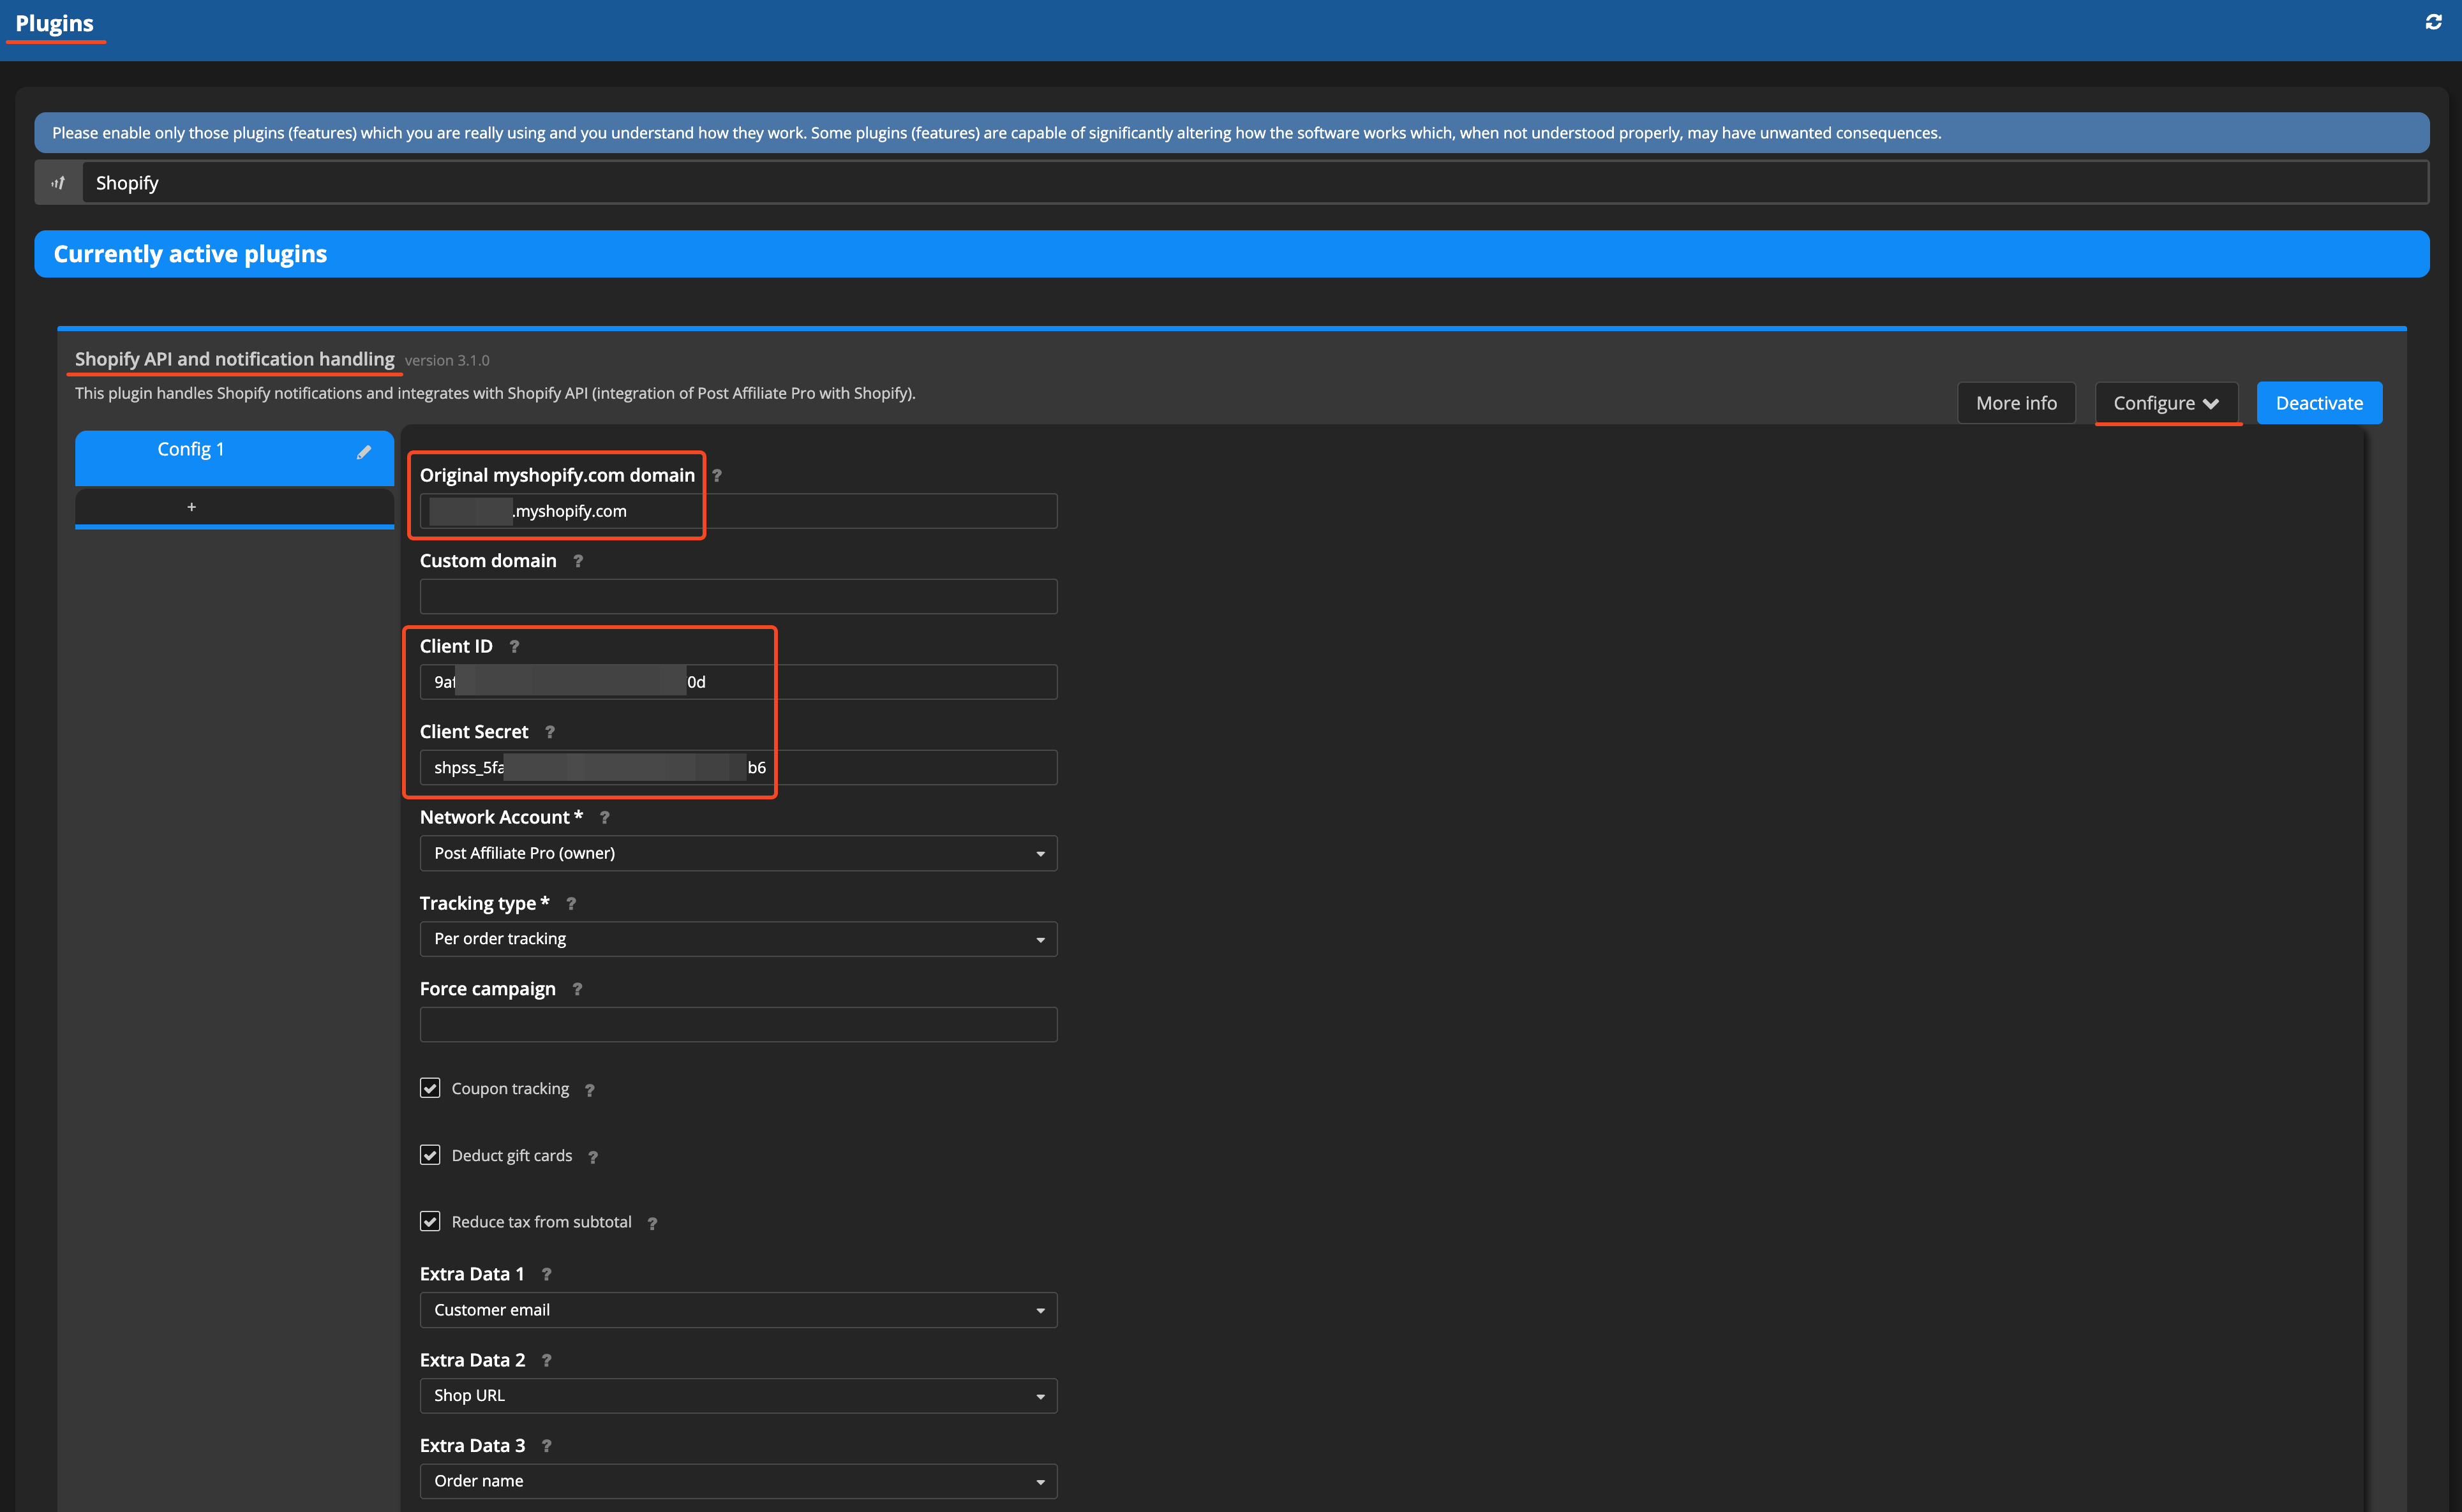This screenshot has width=2462, height=1512.
Task: Add new config with plus tab
Action: [192, 507]
